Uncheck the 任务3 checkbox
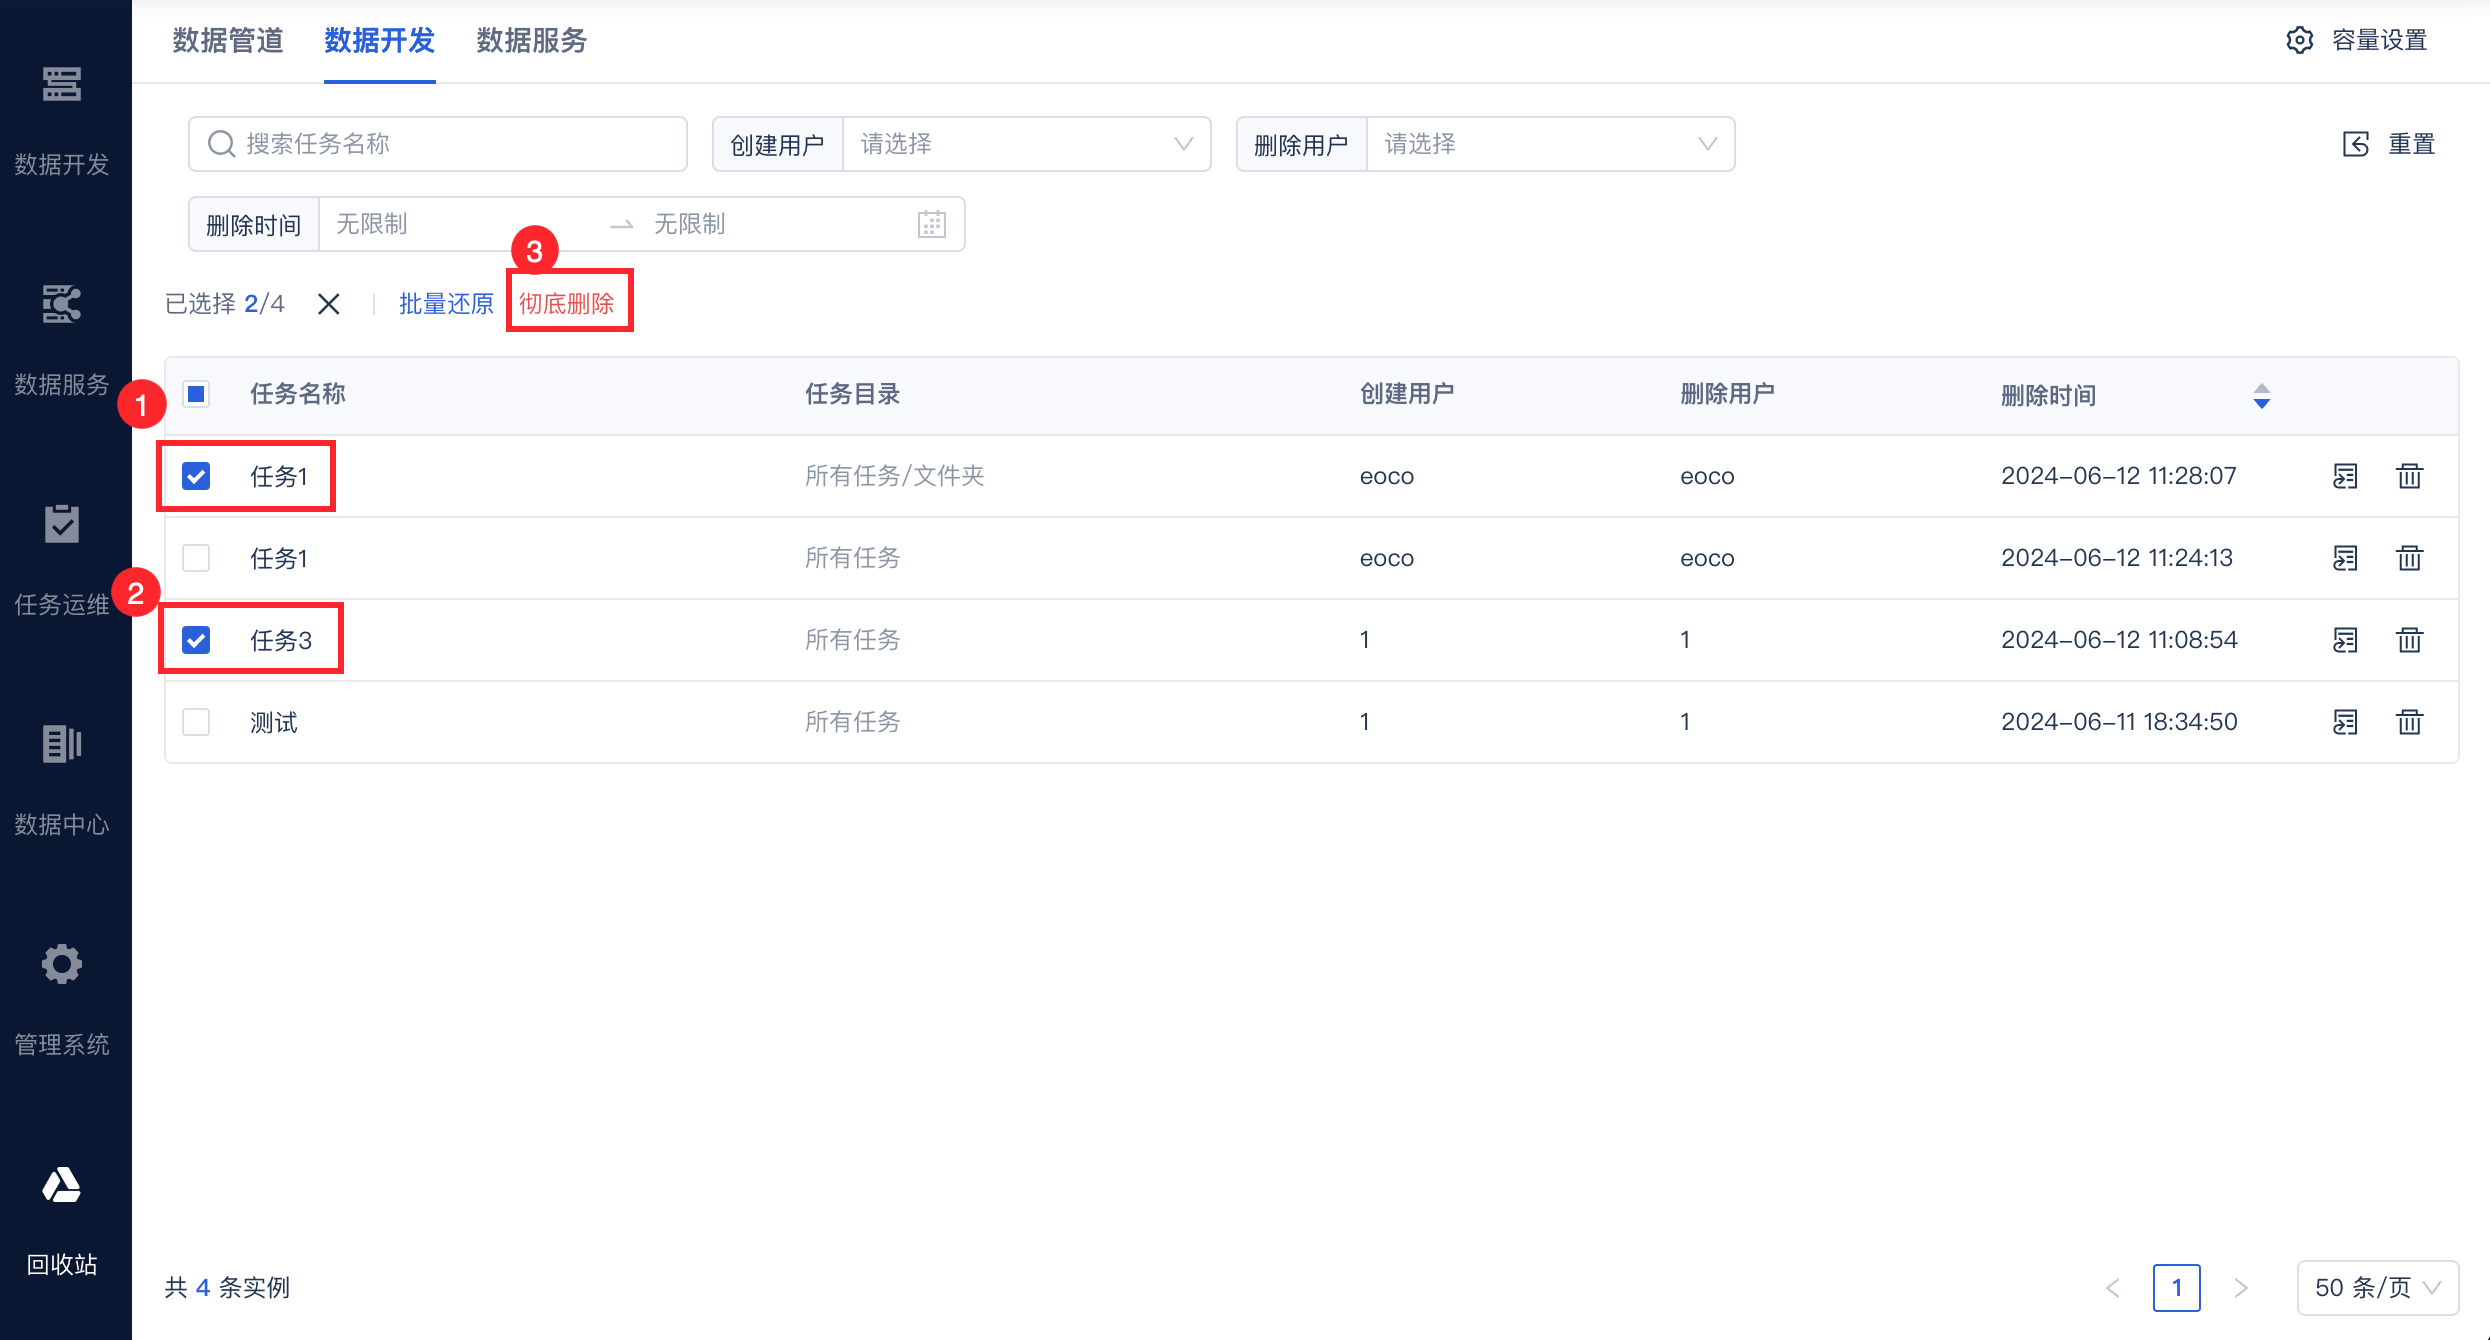2490x1340 pixels. [x=196, y=639]
